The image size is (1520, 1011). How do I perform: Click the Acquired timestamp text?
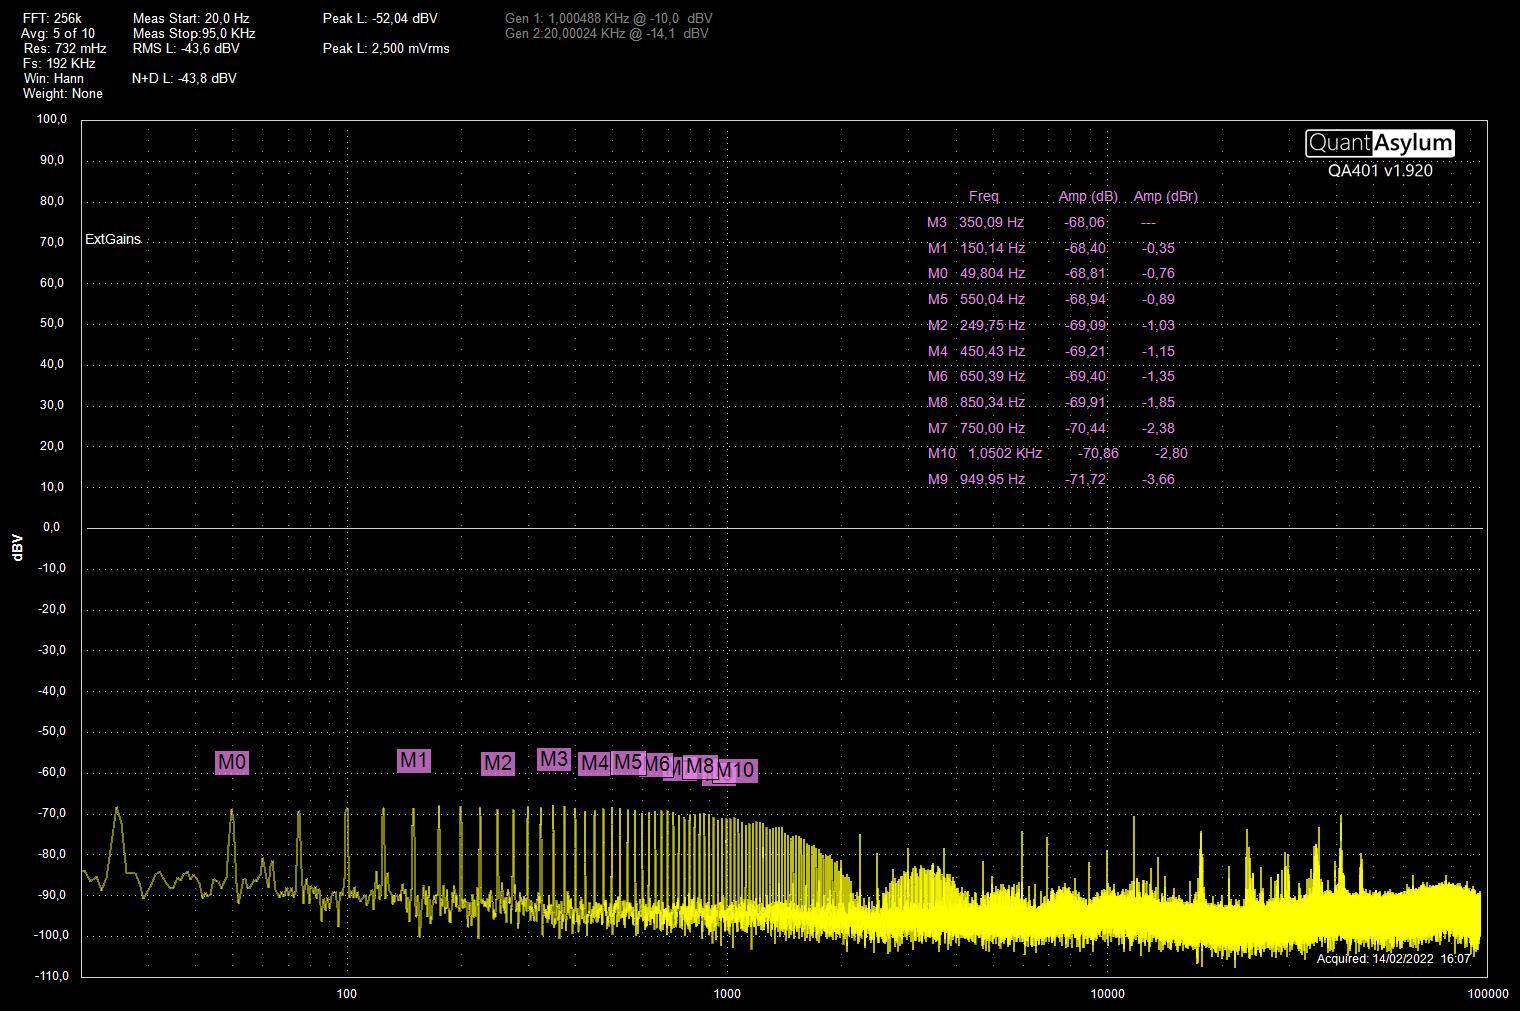pyautogui.click(x=1393, y=958)
